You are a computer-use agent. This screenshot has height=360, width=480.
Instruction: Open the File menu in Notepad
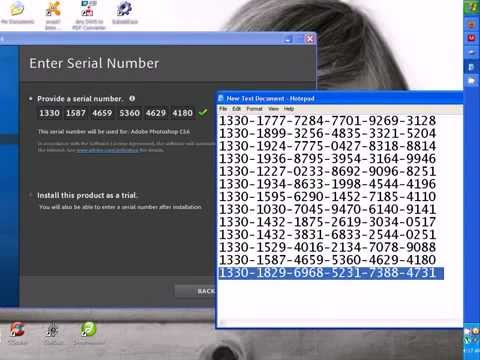click(x=223, y=109)
